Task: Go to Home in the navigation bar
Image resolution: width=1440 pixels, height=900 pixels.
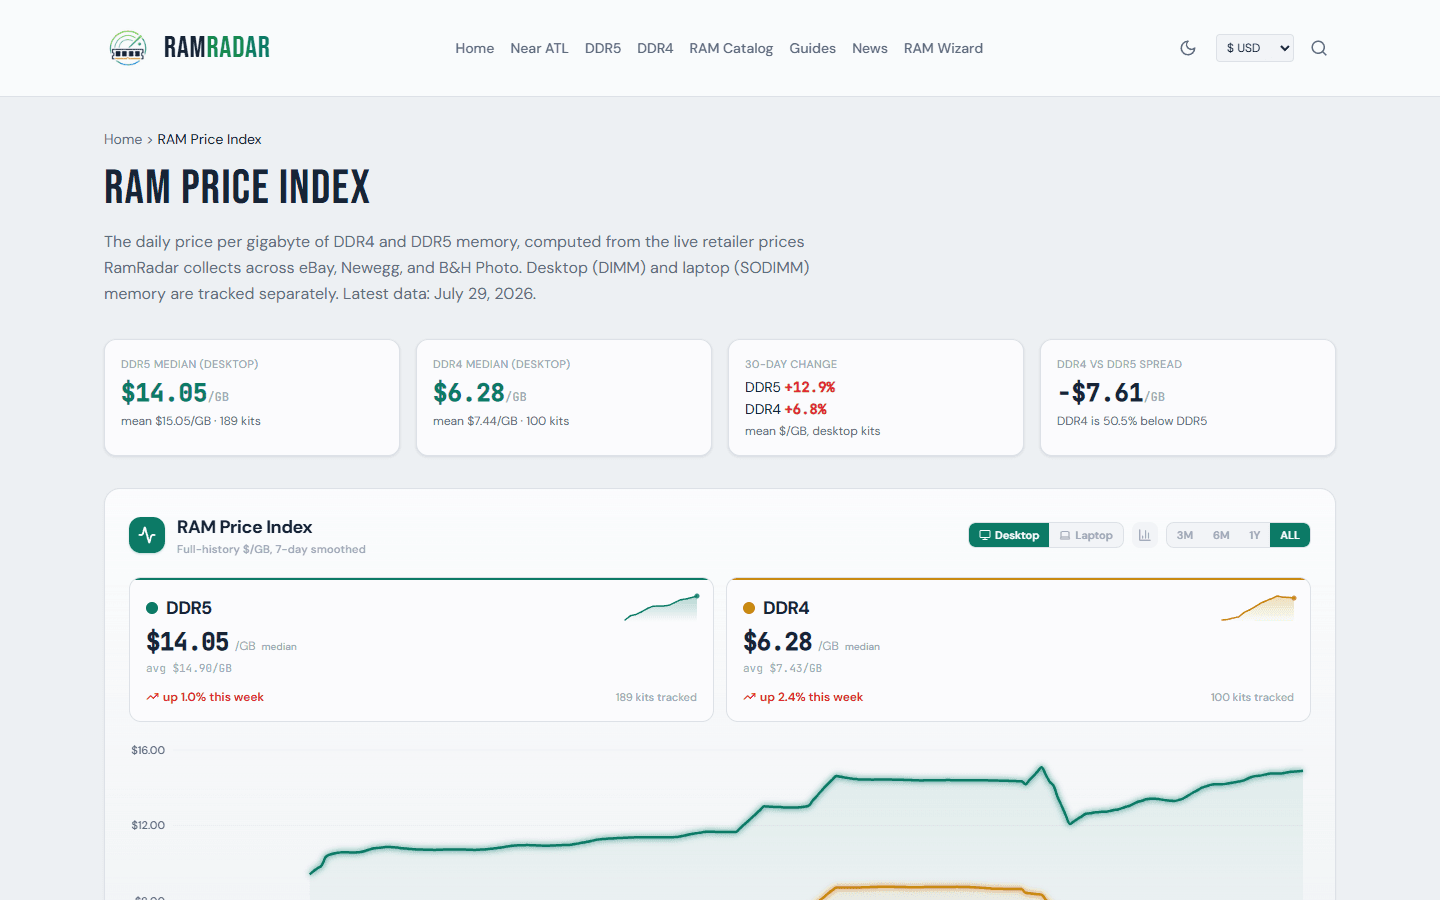Action: pyautogui.click(x=474, y=48)
